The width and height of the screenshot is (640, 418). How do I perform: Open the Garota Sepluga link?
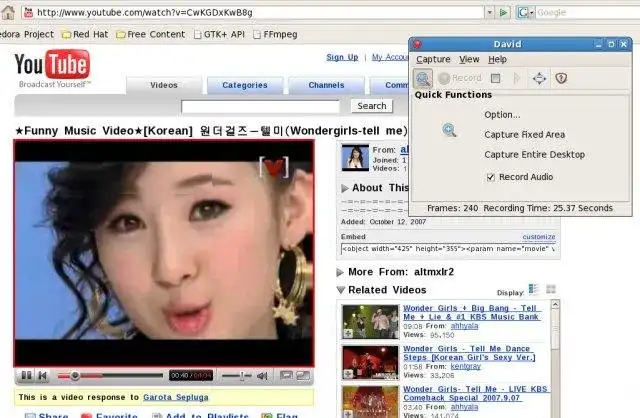176,397
